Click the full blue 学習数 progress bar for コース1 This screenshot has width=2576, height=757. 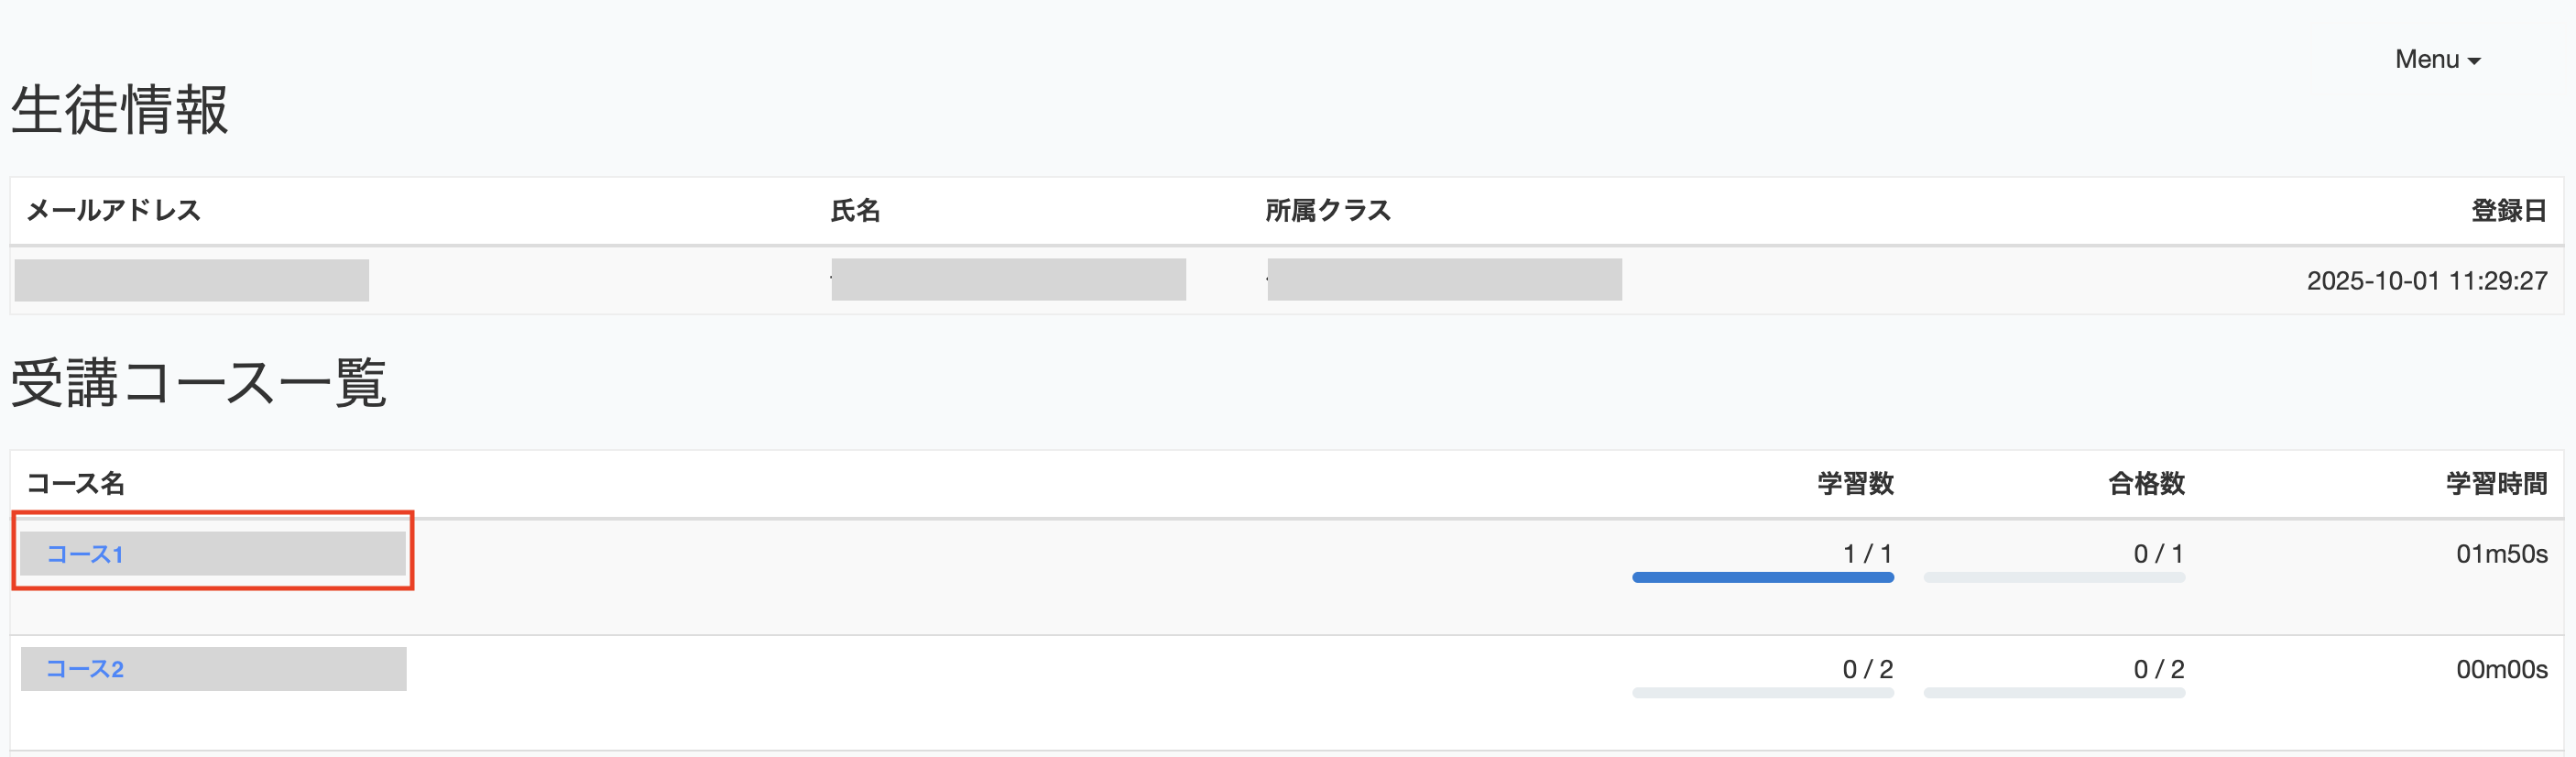[1762, 577]
